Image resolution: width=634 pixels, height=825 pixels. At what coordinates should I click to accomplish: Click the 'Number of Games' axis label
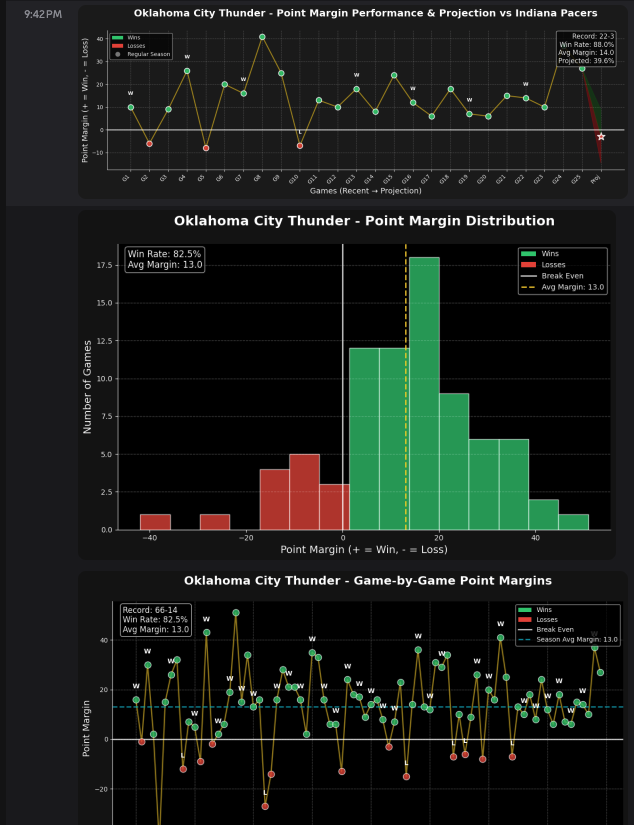[87, 387]
